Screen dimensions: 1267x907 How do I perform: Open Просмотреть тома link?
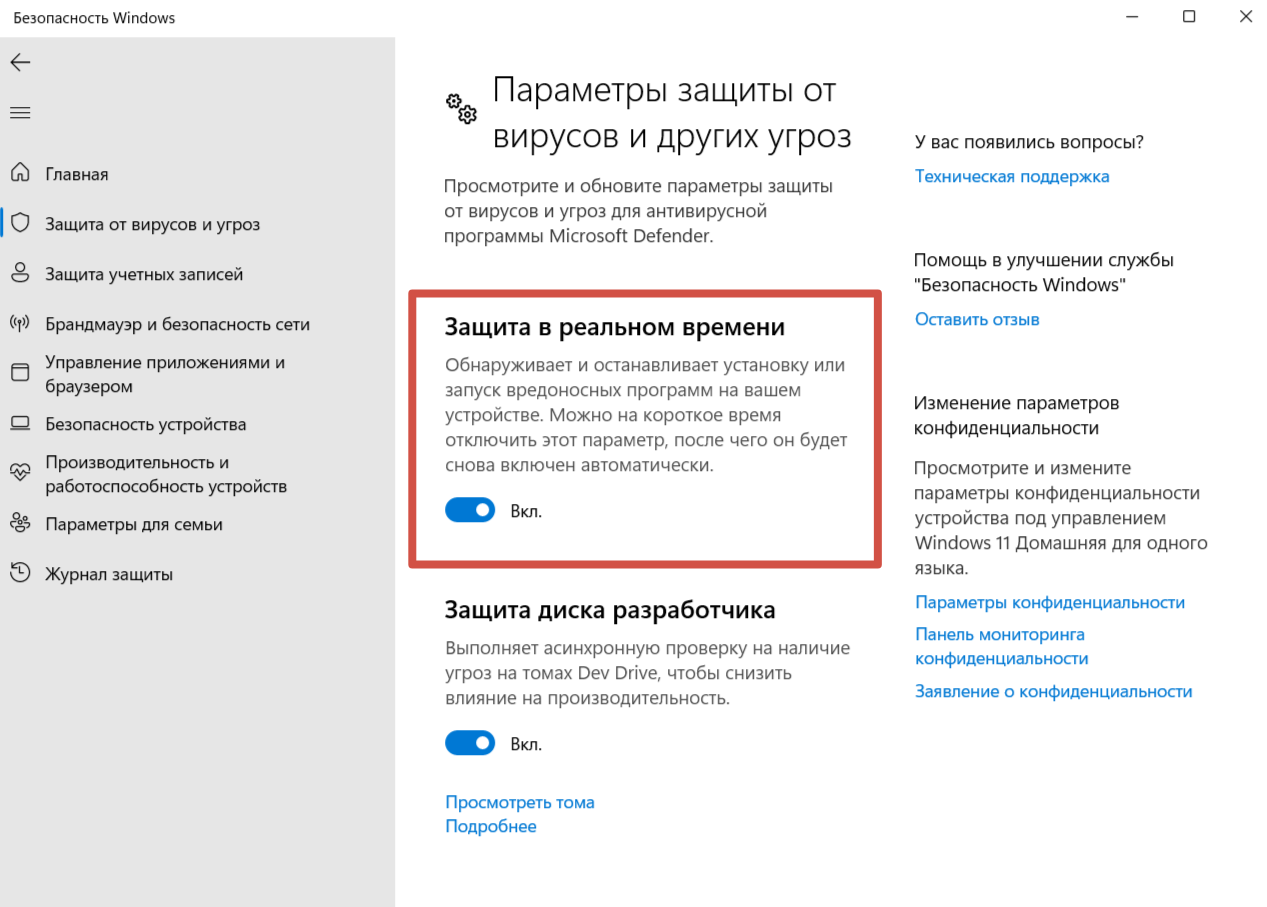[x=519, y=802]
